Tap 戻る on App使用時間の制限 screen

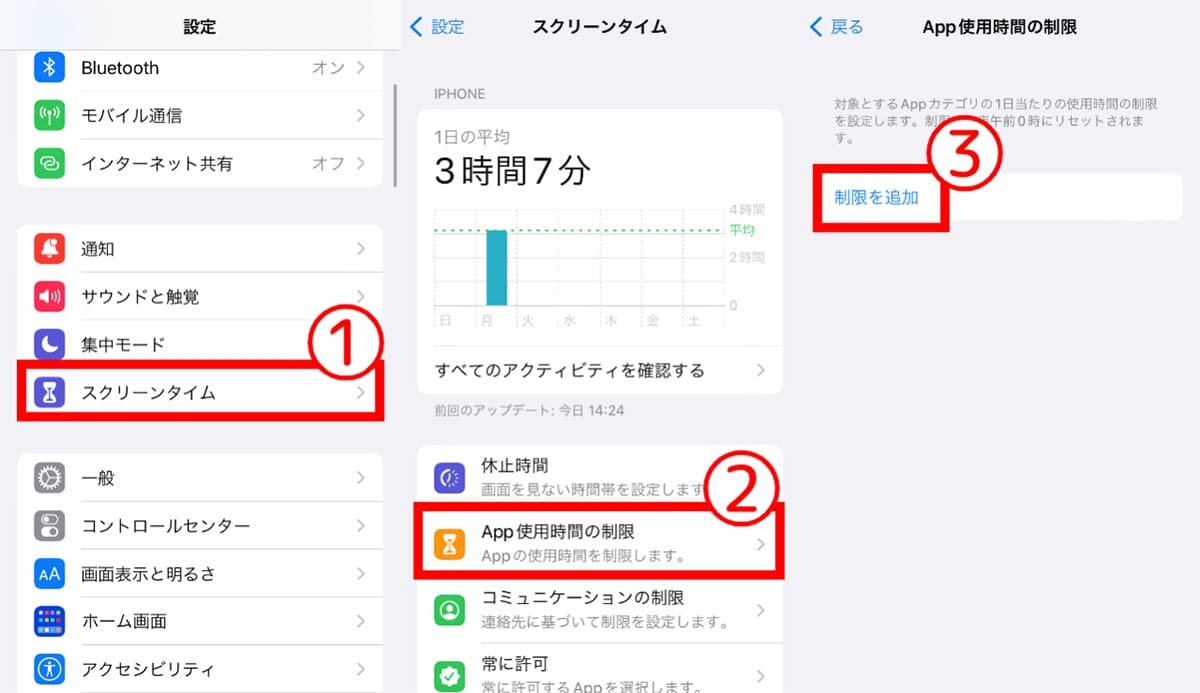[836, 27]
